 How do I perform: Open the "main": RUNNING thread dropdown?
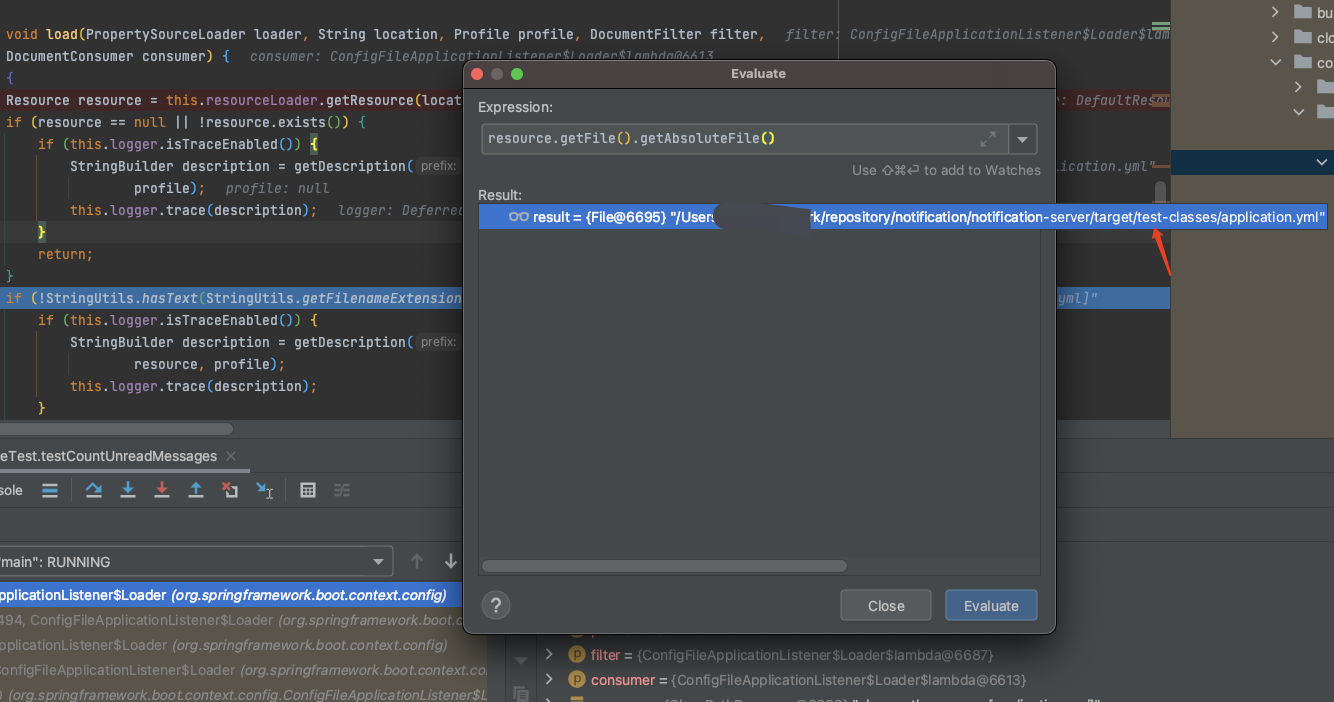195,562
